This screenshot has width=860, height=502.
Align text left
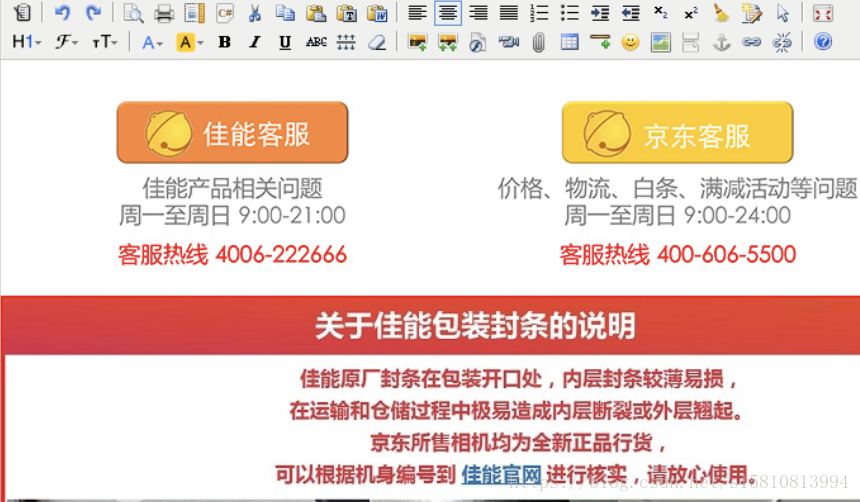[x=417, y=12]
